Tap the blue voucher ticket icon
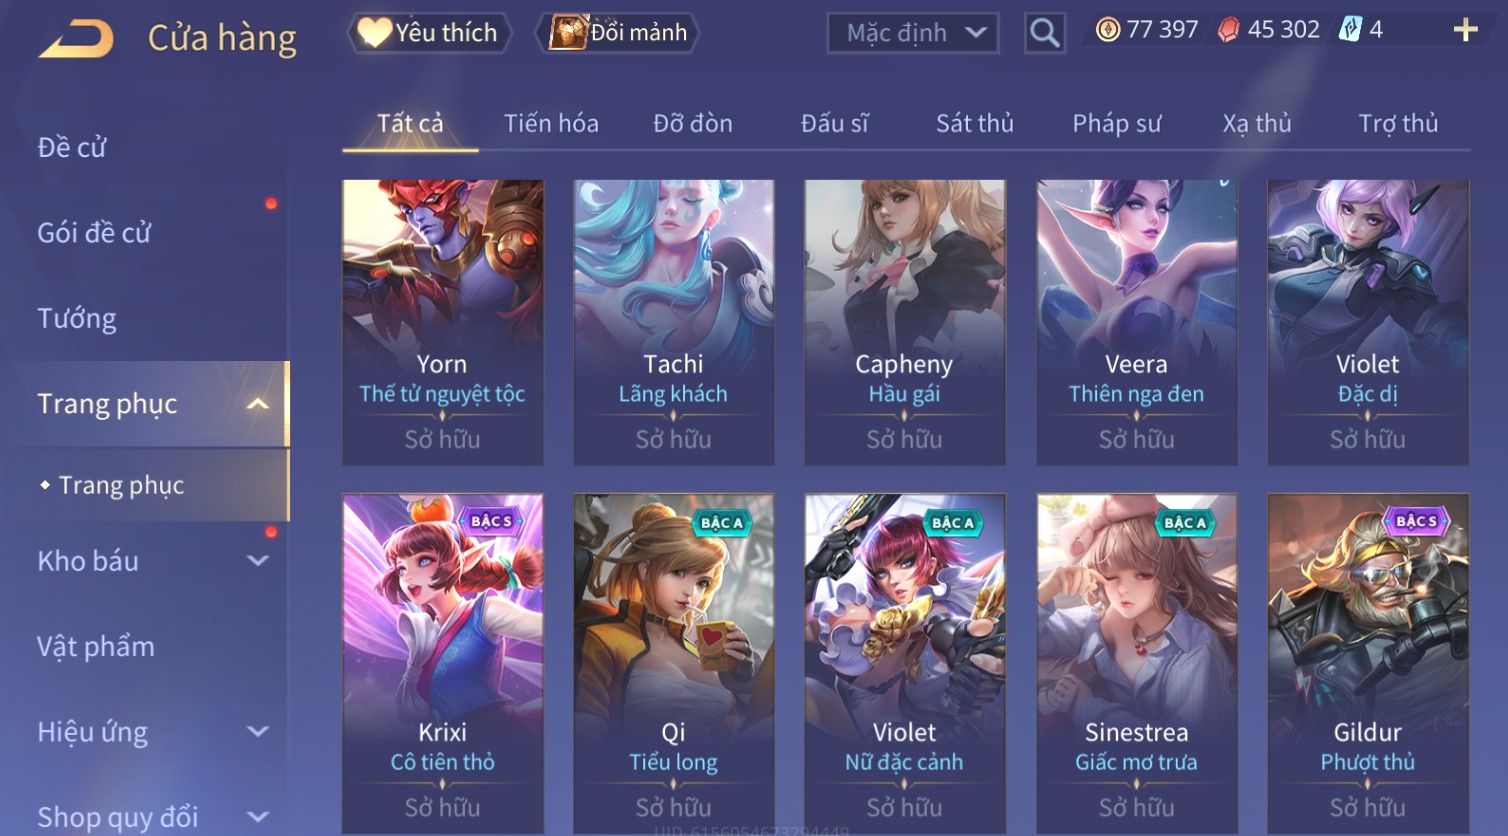The image size is (1508, 836). 1350,29
